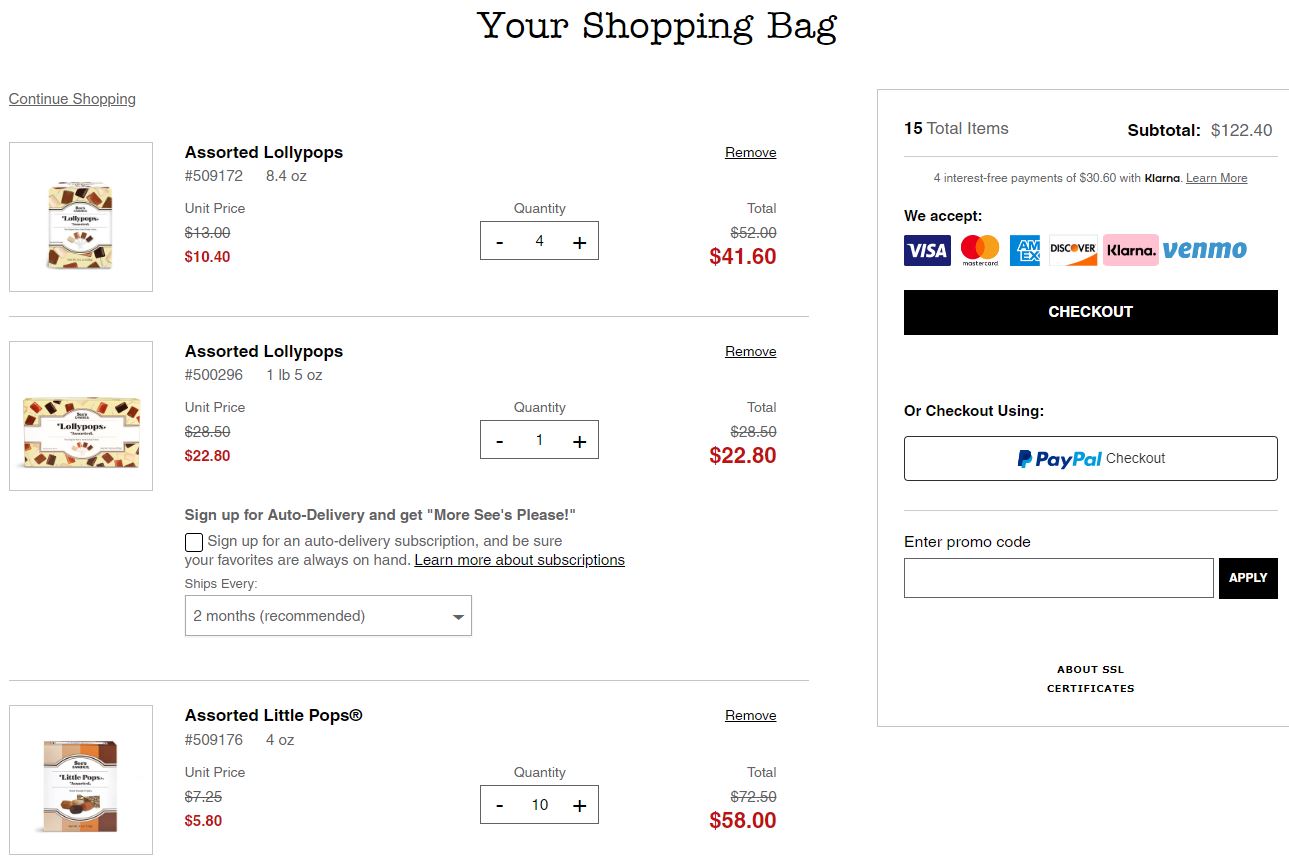Viewport: 1289px width, 862px height.
Task: Increase quantity of 8.4 oz Assorted Lollypops
Action: (x=579, y=242)
